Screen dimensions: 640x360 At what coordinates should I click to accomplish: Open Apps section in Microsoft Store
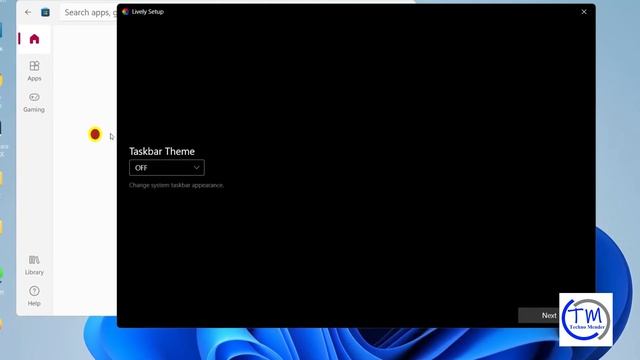click(34, 71)
